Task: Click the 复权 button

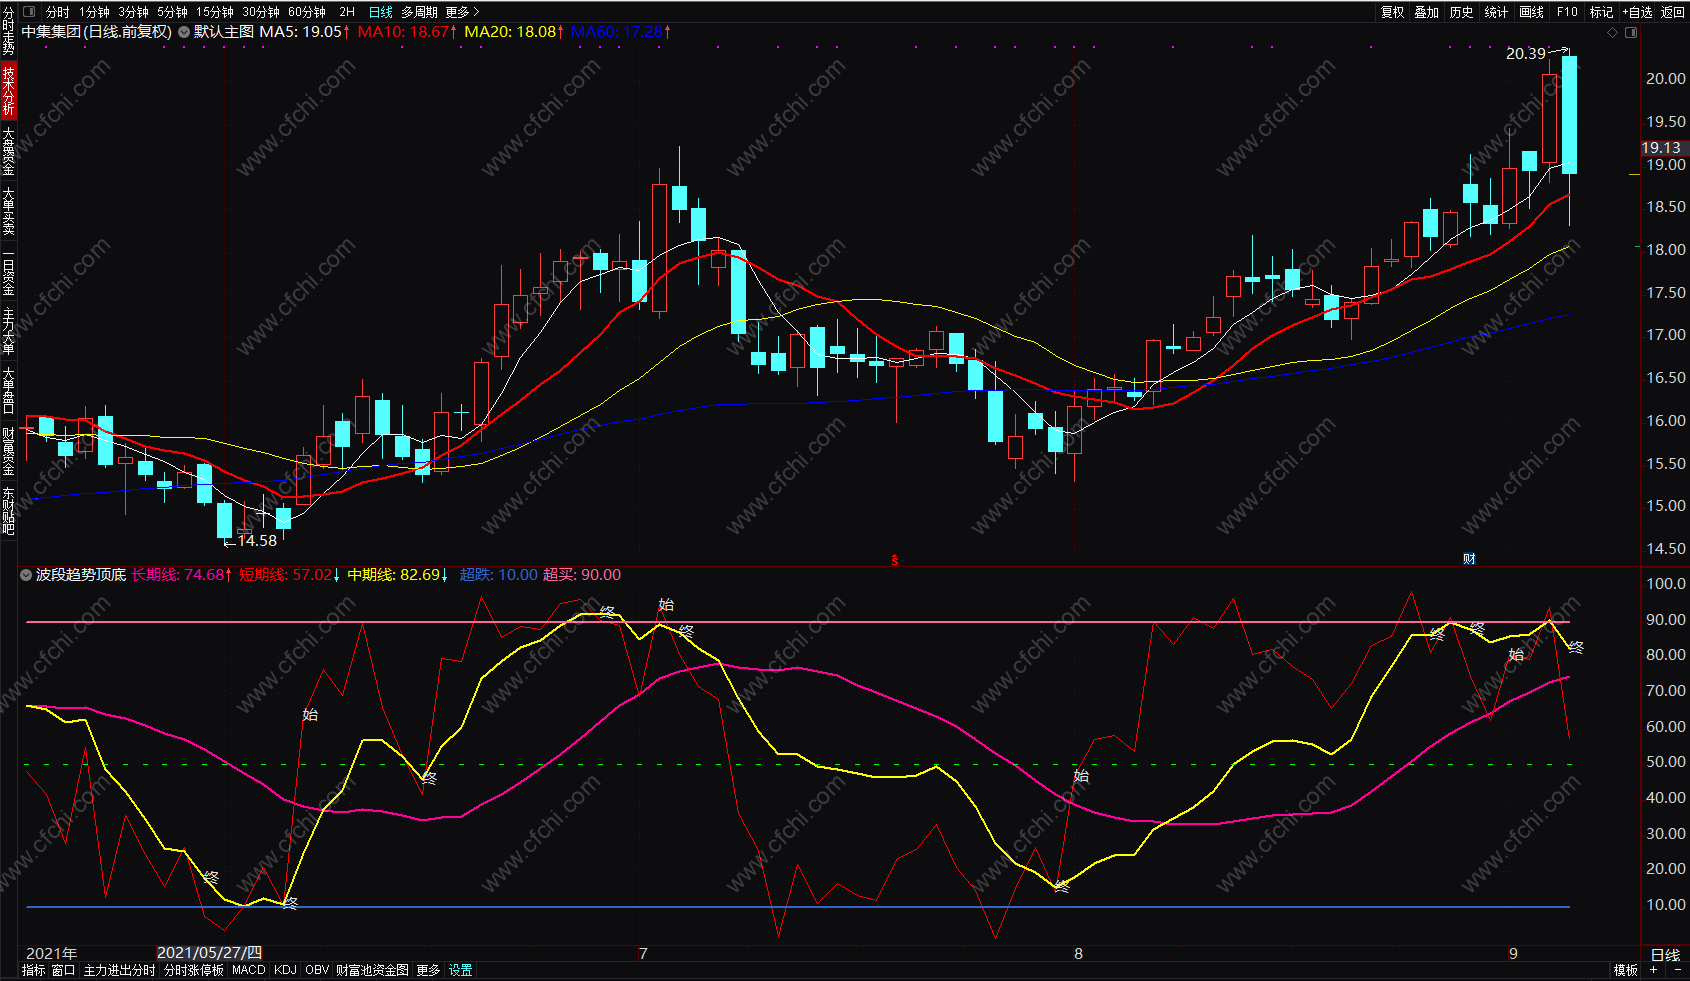Action: click(x=1393, y=12)
